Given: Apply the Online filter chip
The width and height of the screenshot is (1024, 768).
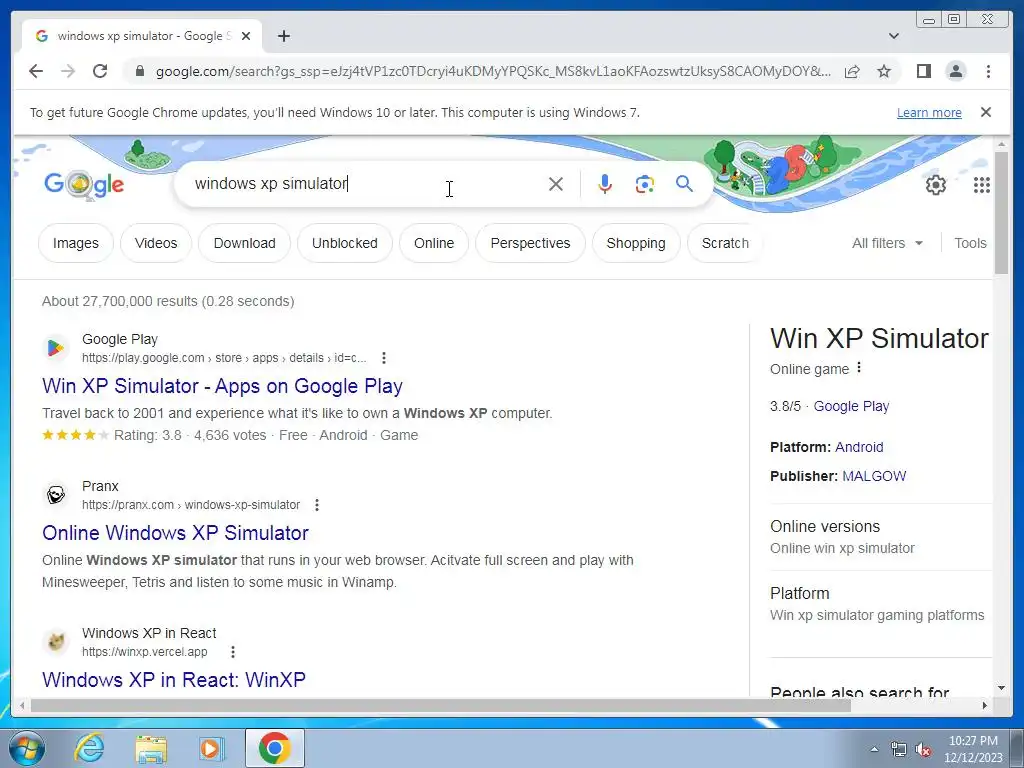Looking at the screenshot, I should [x=434, y=243].
